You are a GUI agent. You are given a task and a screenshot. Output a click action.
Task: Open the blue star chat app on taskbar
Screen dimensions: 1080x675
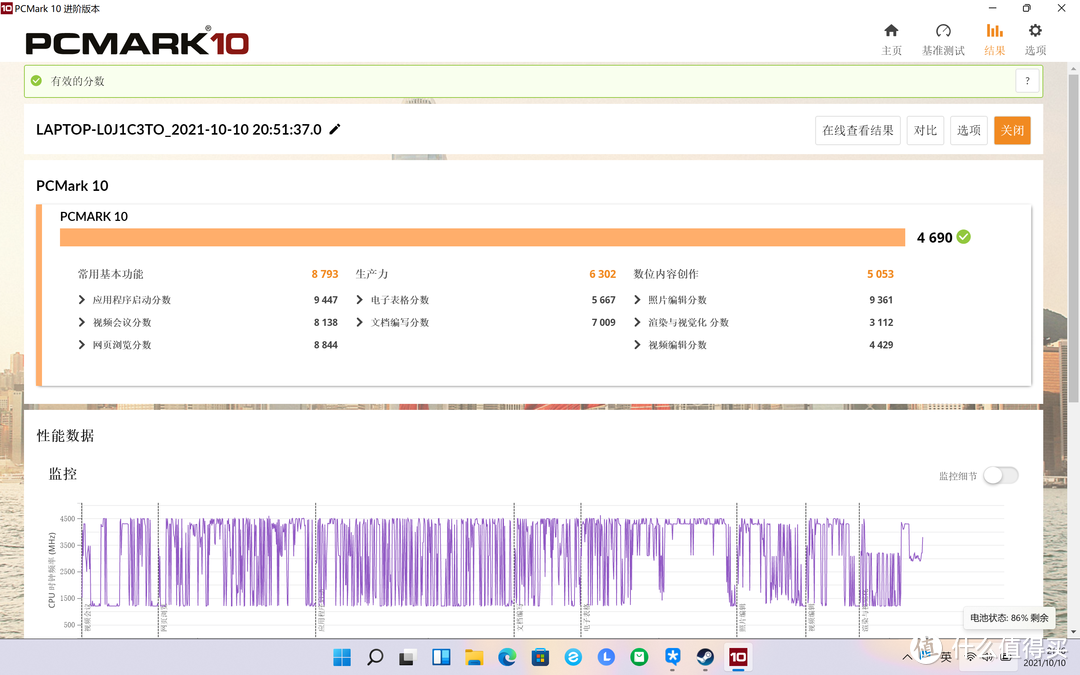pyautogui.click(x=672, y=657)
